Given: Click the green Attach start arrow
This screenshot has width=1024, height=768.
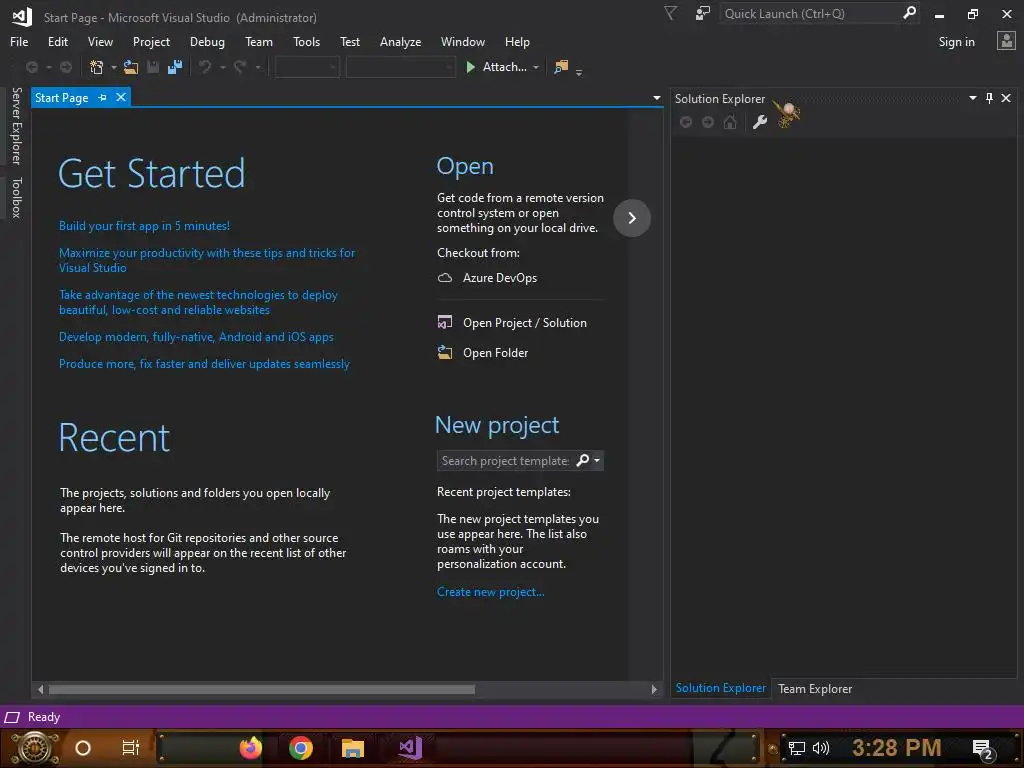Looking at the screenshot, I should pos(470,67).
